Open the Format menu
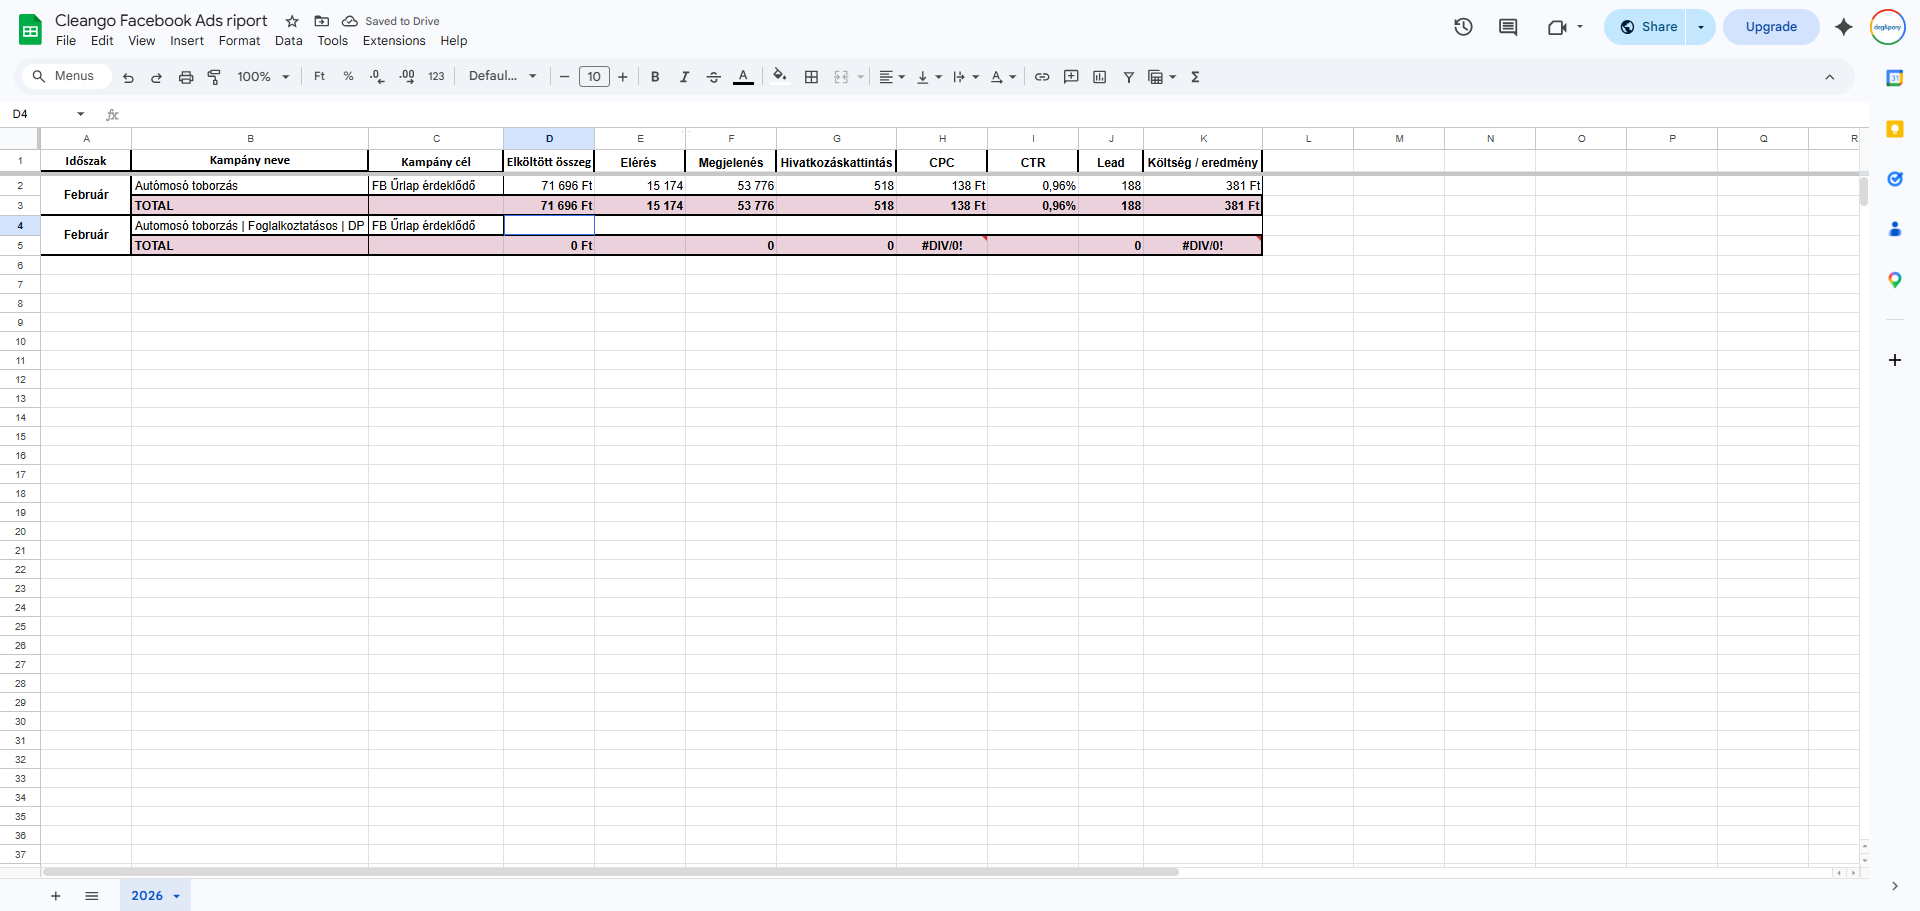 coord(239,41)
